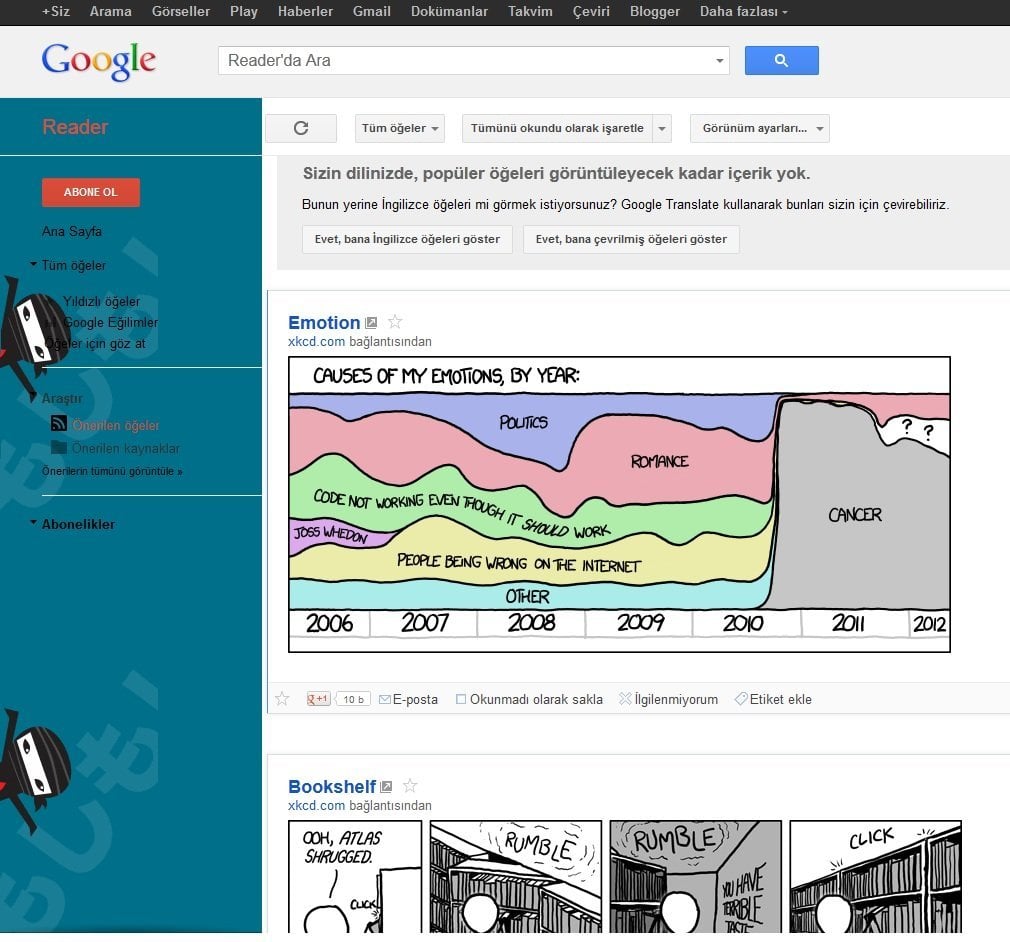Click the Emotion comic chart image

(619, 504)
